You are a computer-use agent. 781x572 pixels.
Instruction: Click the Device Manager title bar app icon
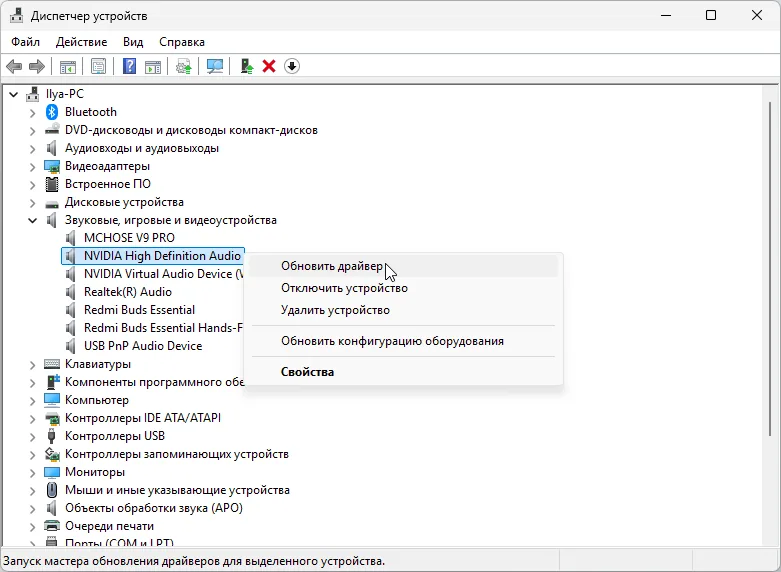point(16,15)
